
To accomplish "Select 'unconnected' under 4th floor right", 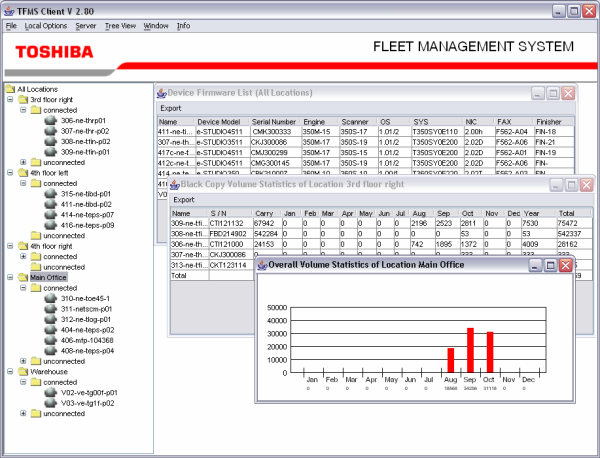I will (64, 267).
